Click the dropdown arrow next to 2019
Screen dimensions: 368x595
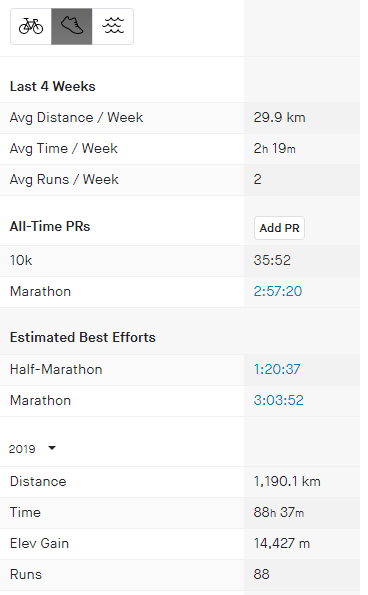pyautogui.click(x=52, y=448)
